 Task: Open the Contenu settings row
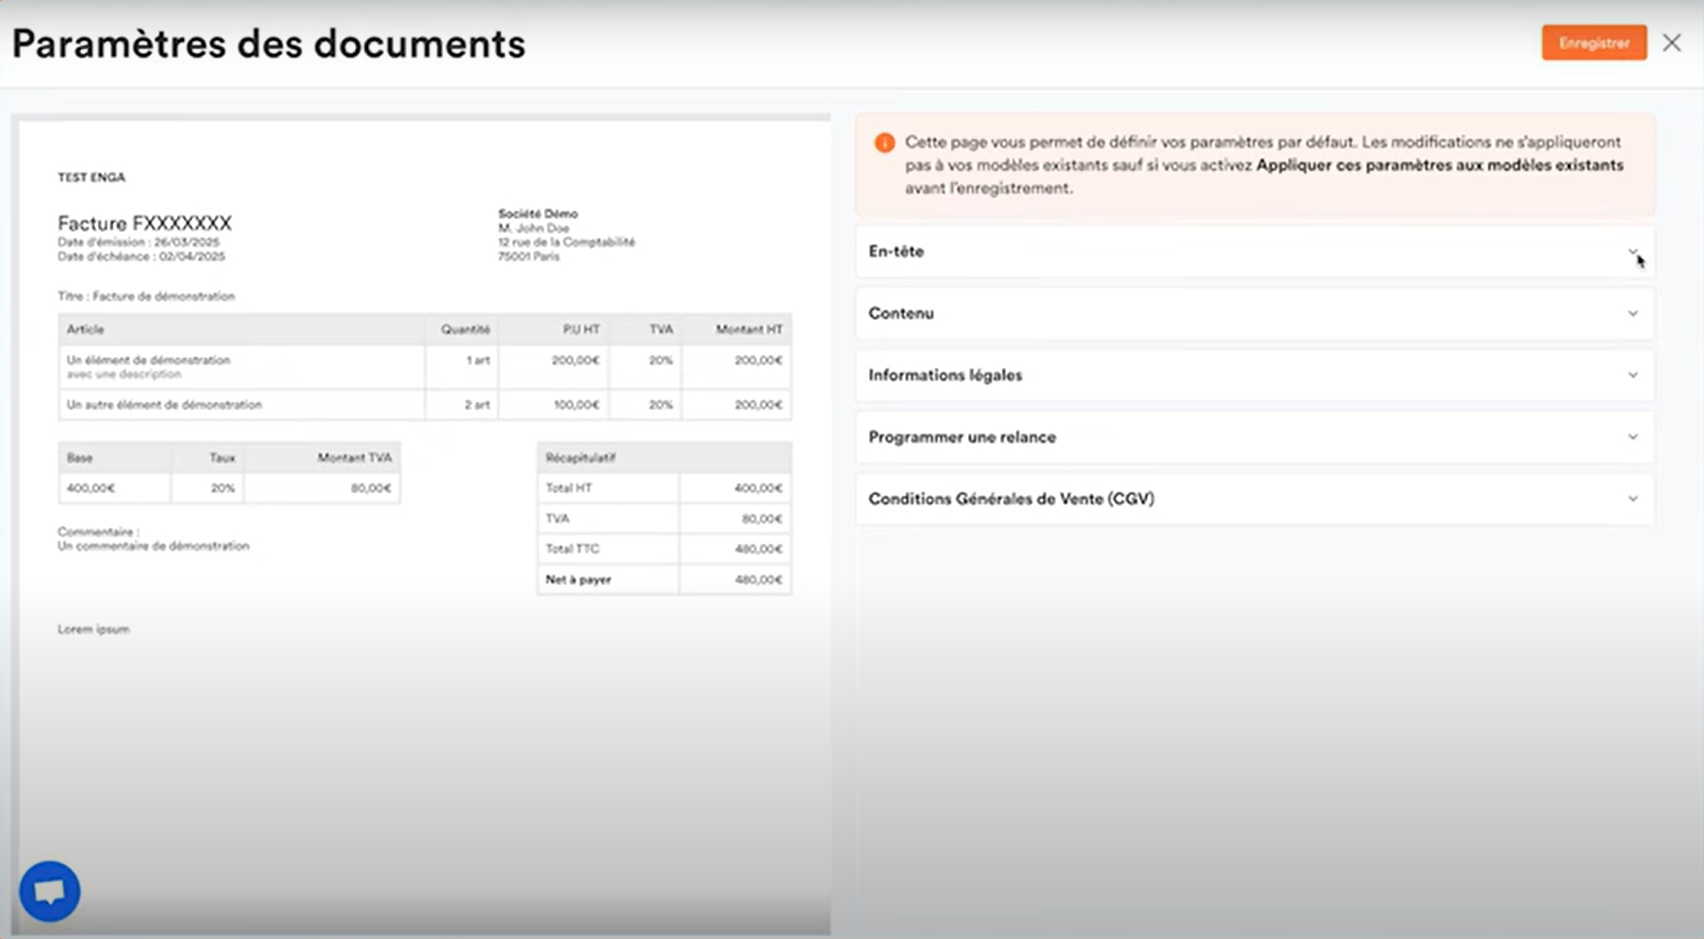coord(1254,314)
